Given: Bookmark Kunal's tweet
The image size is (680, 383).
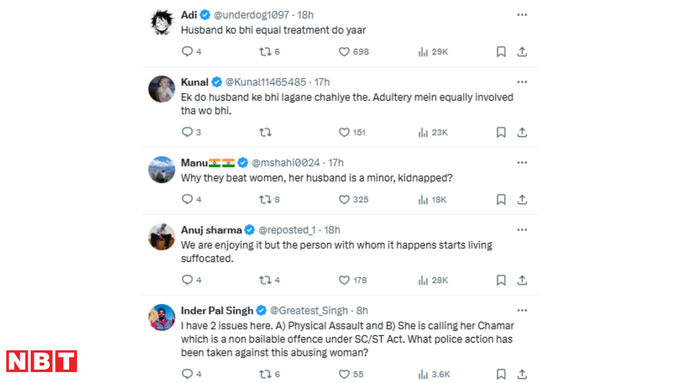Looking at the screenshot, I should coord(501,132).
